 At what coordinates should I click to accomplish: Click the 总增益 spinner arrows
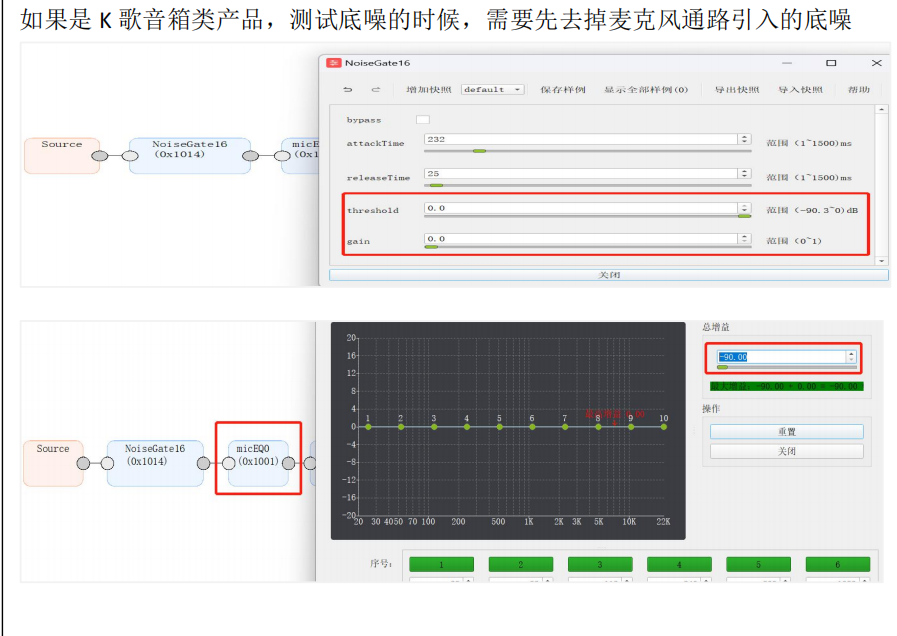pyautogui.click(x=851, y=357)
